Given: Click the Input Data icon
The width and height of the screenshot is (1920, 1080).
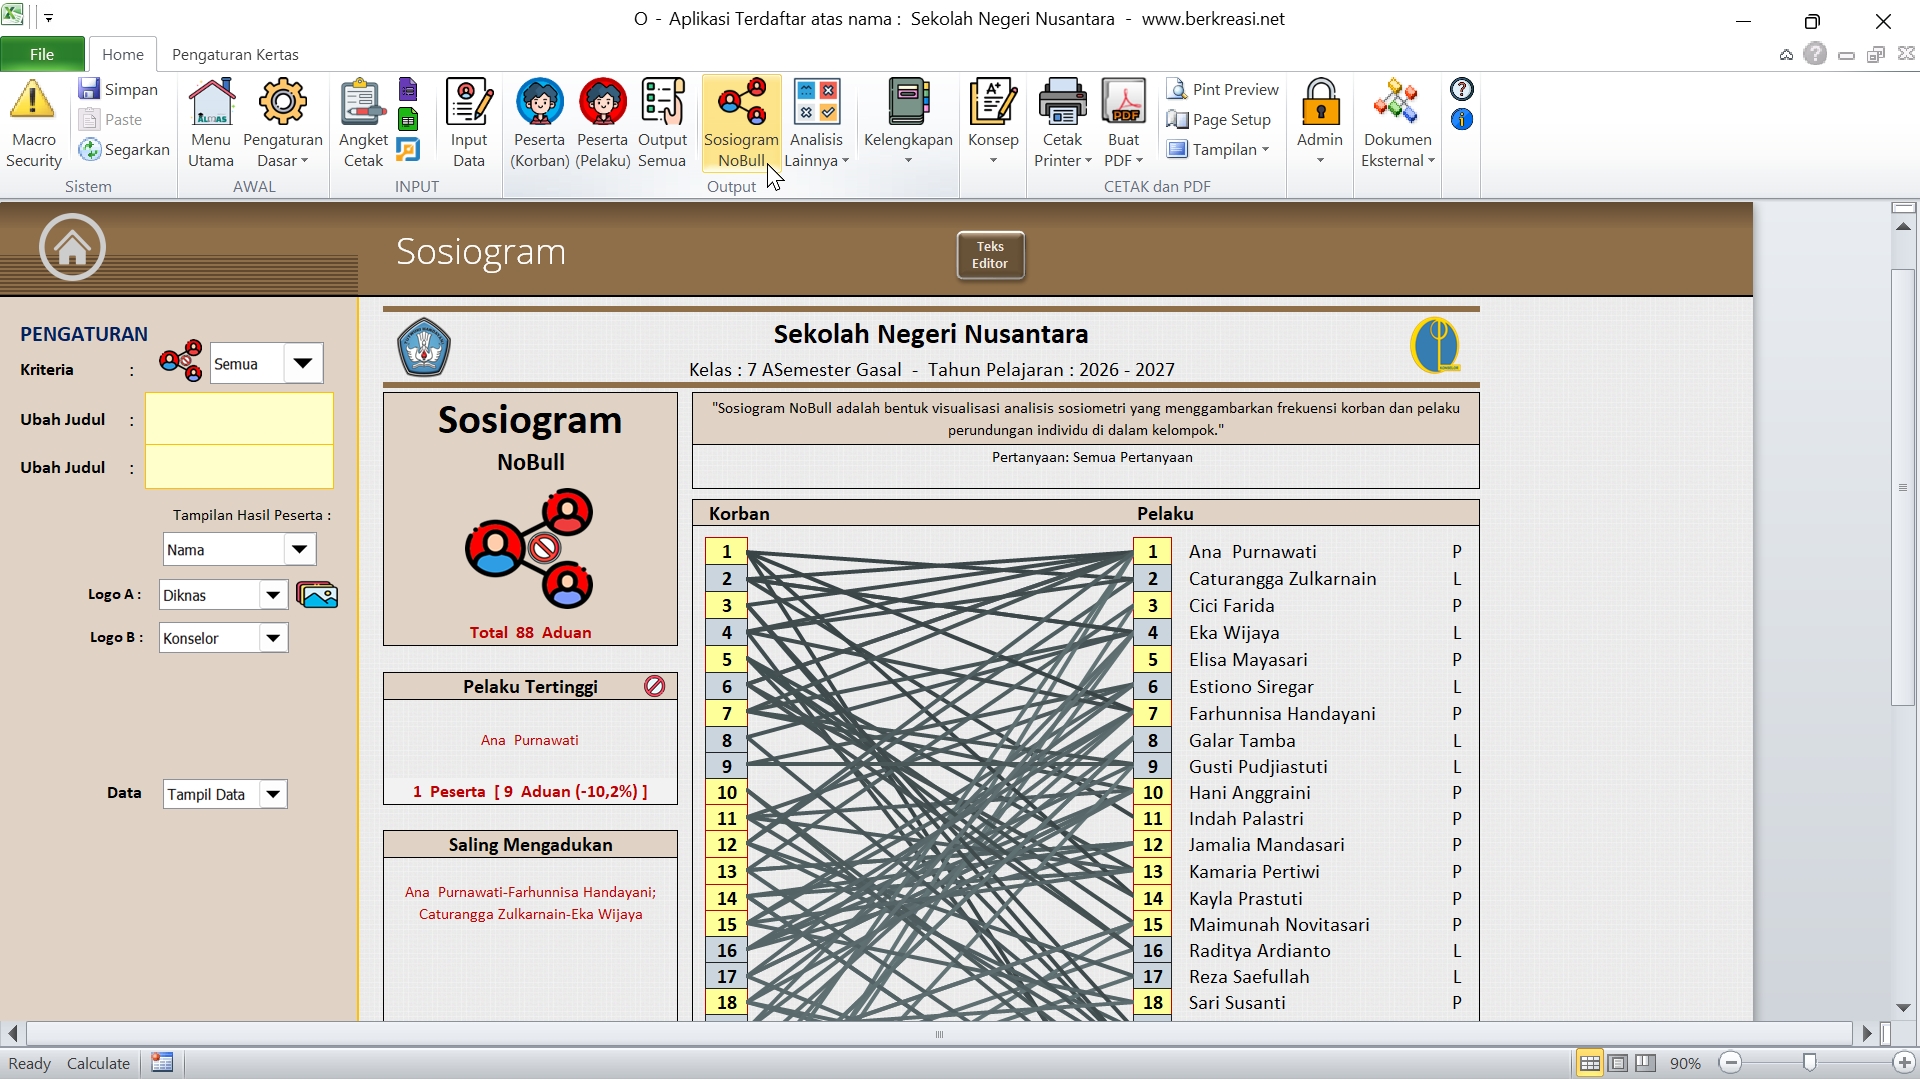Looking at the screenshot, I should pyautogui.click(x=468, y=123).
